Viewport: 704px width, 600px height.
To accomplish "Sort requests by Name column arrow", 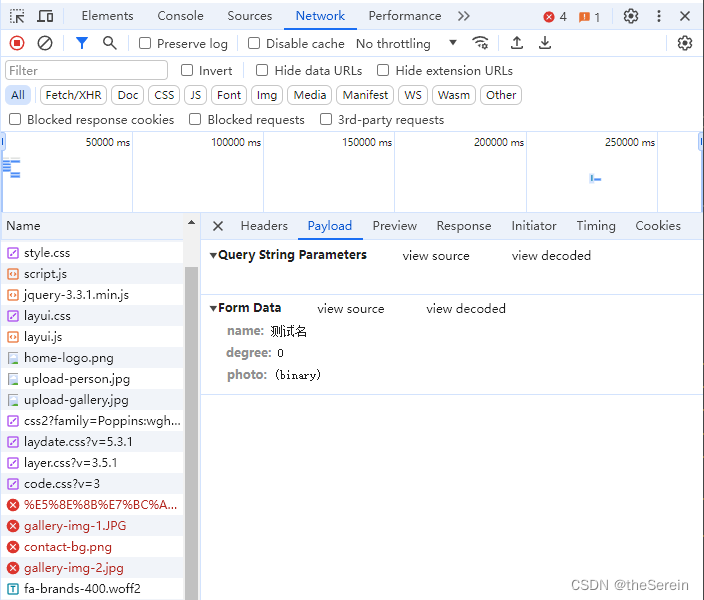I will click(191, 222).
